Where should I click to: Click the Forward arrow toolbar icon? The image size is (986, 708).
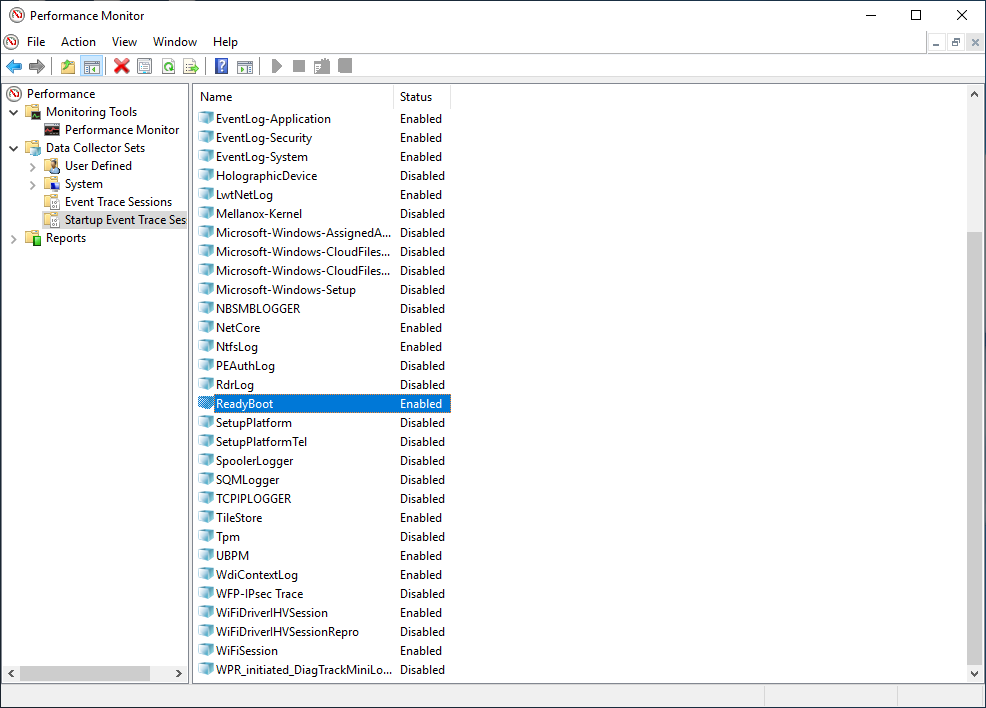(37, 66)
